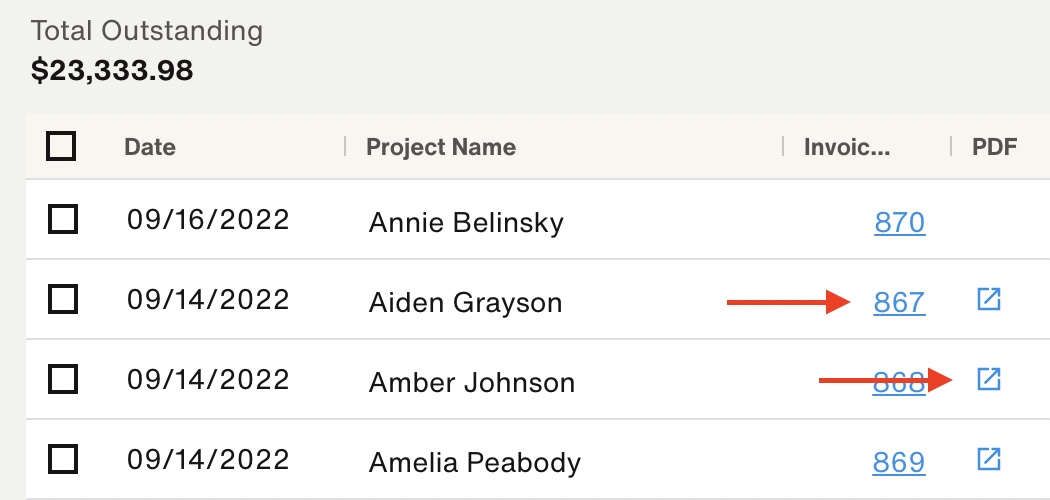Click the 09/16/2022 date cell
Image resolution: width=1050 pixels, height=500 pixels.
208,220
